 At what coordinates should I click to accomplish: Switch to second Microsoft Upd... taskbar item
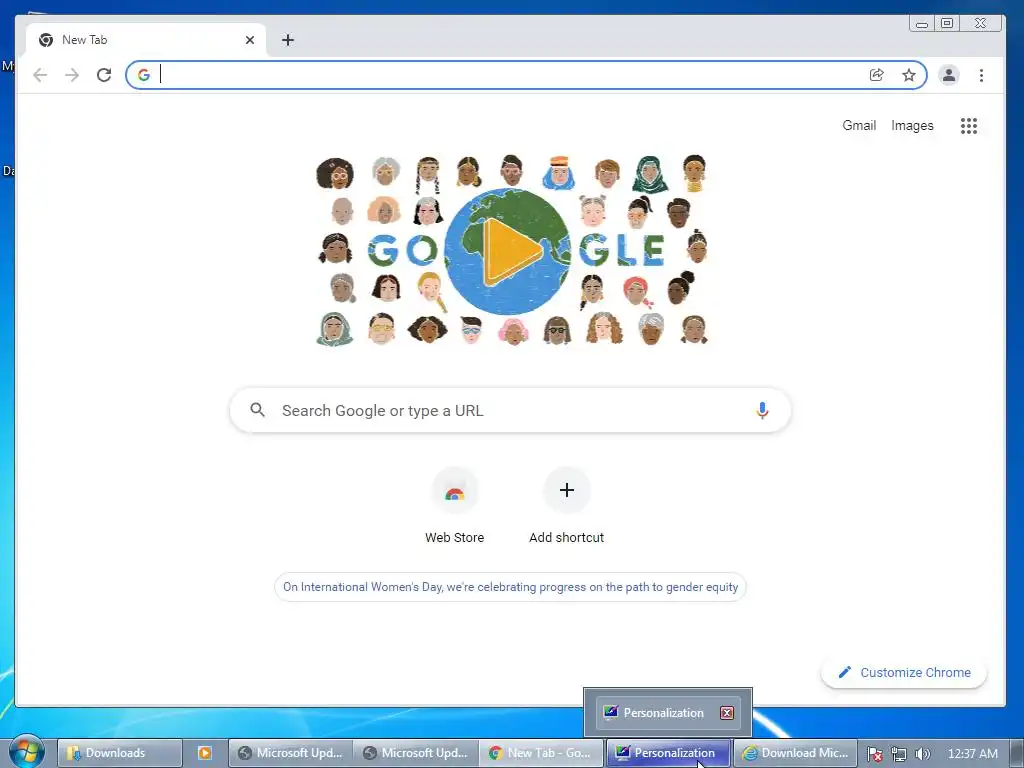415,753
